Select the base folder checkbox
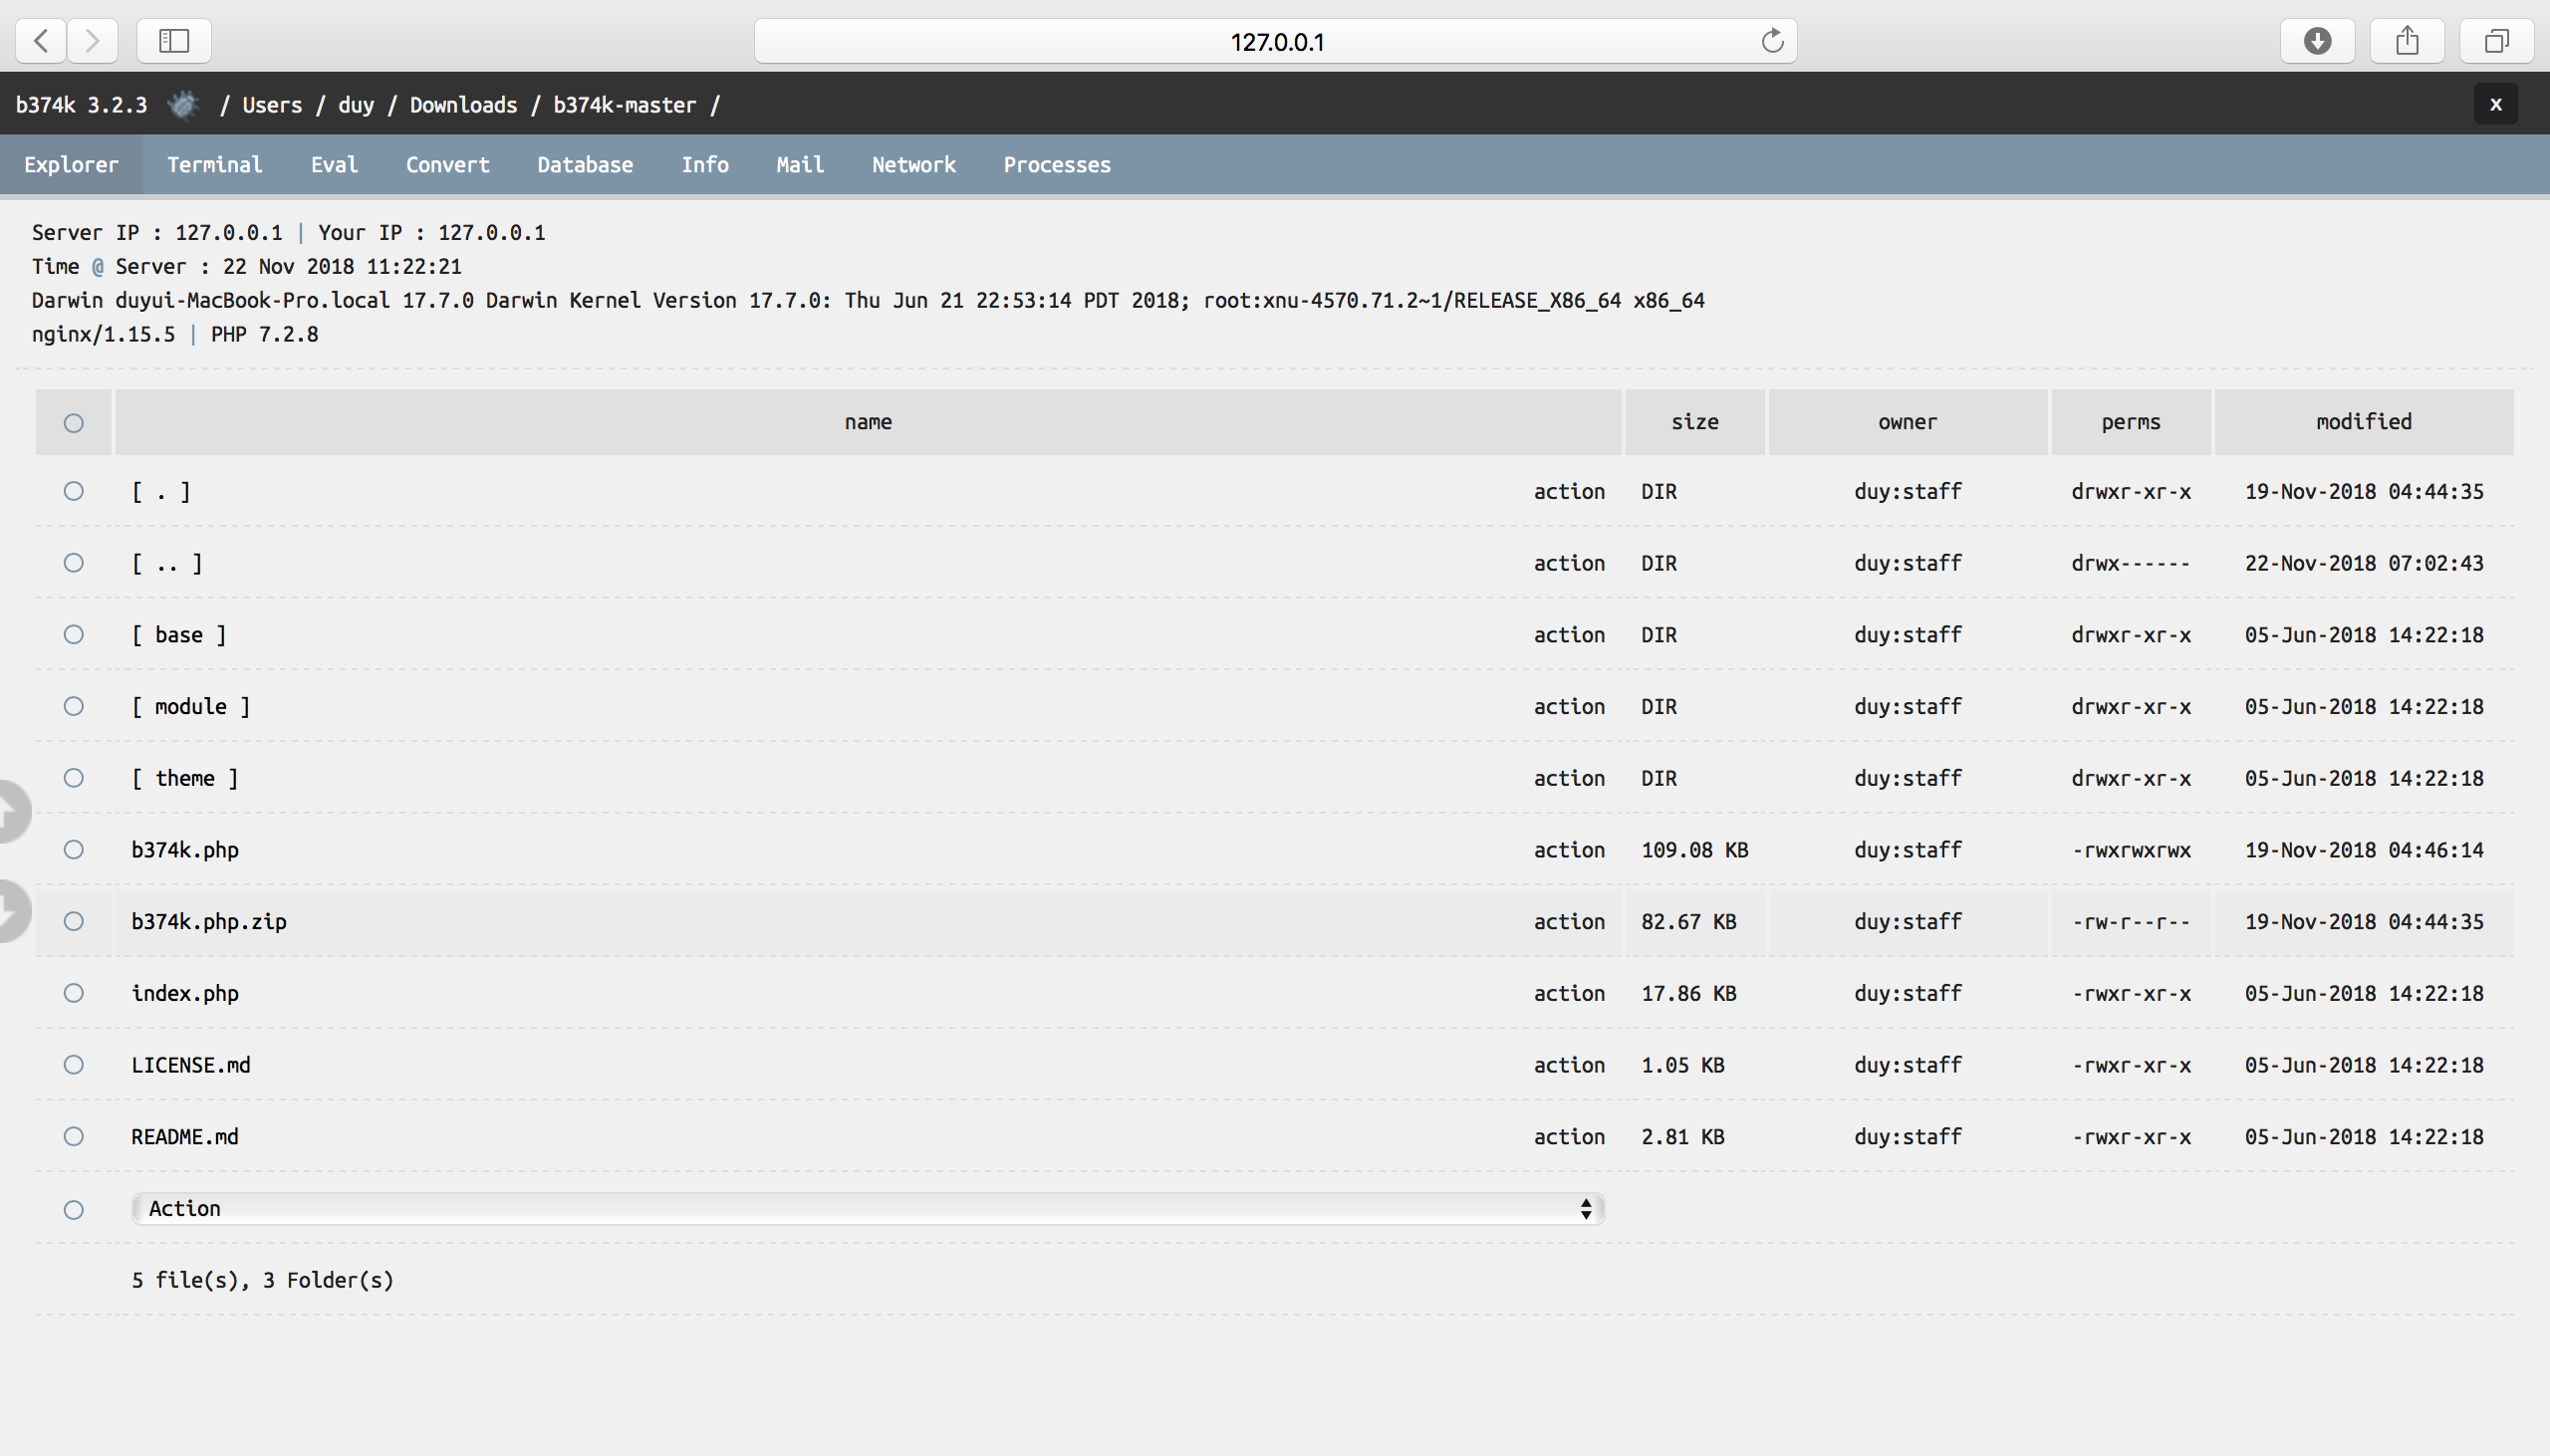 (x=73, y=634)
